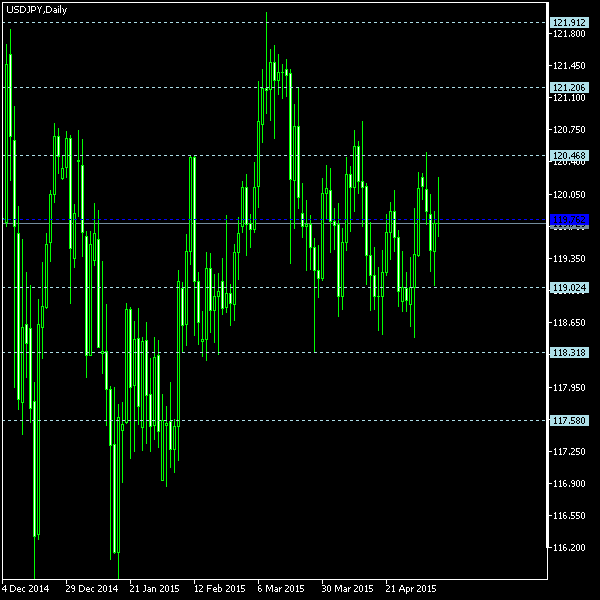The image size is (600, 600).
Task: Click the 117.950 price axis value
Action: pos(569,388)
